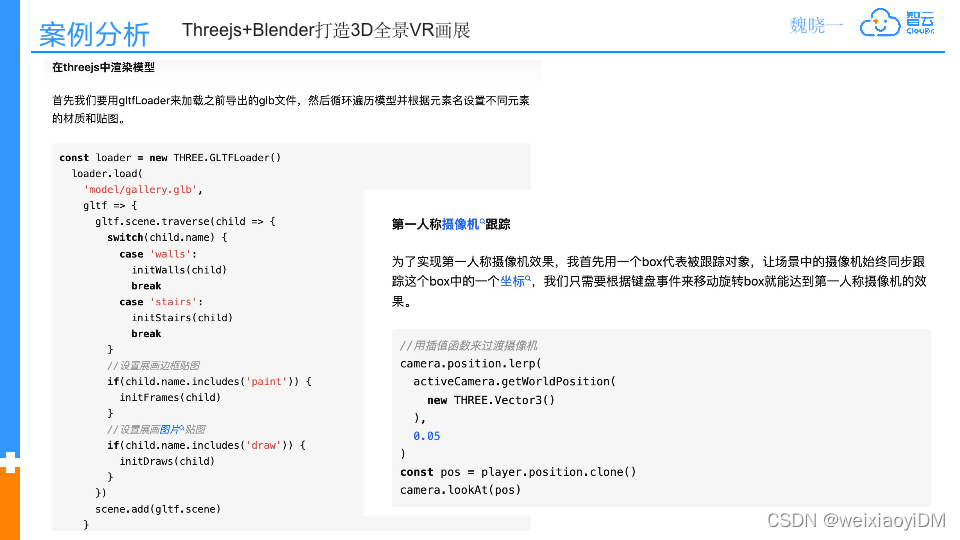Click the line if(child.name.includes('draw')) {
The image size is (960, 540).
coord(206,445)
